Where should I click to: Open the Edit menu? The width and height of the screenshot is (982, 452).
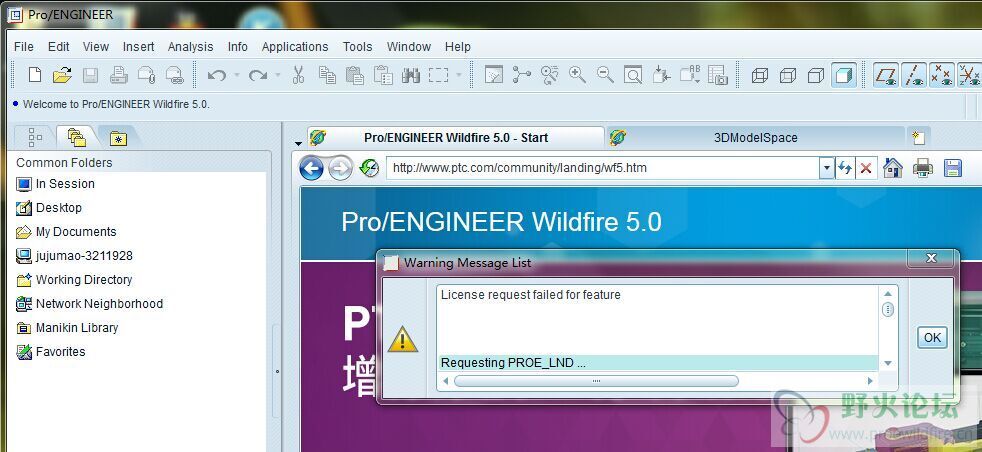pyautogui.click(x=59, y=47)
